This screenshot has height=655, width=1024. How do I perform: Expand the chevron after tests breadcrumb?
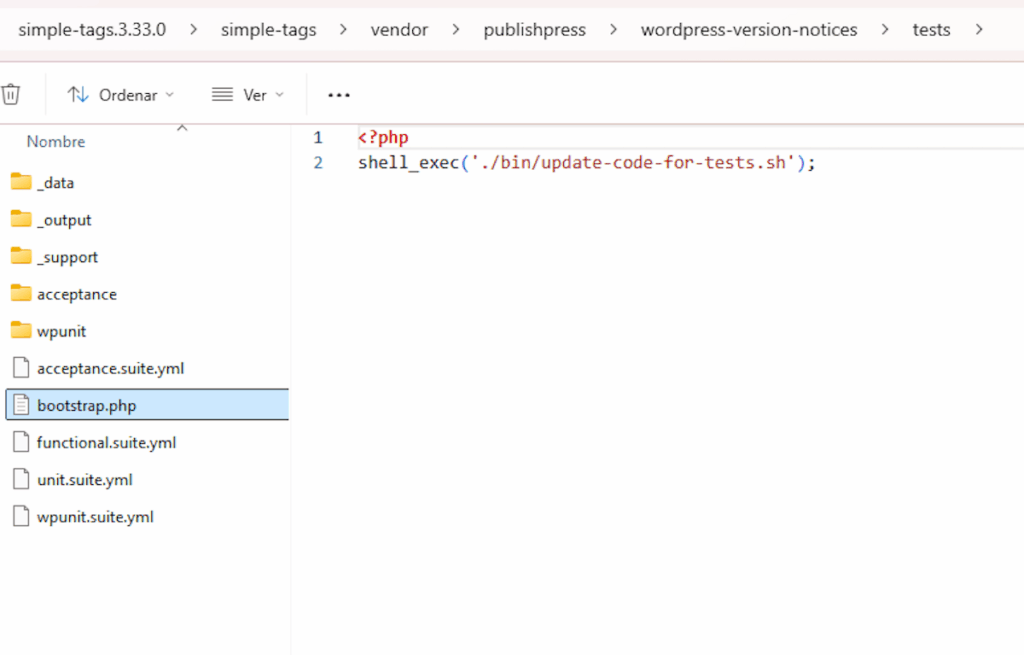(x=978, y=30)
